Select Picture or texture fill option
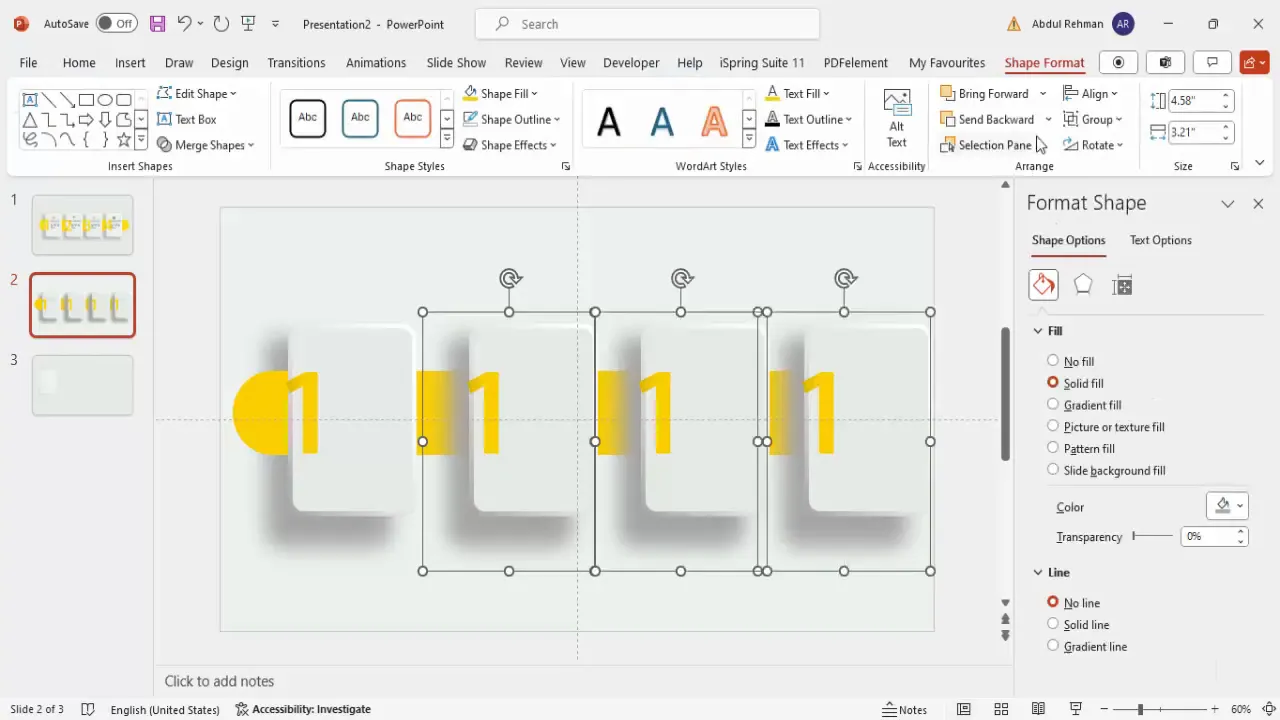Image resolution: width=1280 pixels, height=720 pixels. pos(1053,427)
